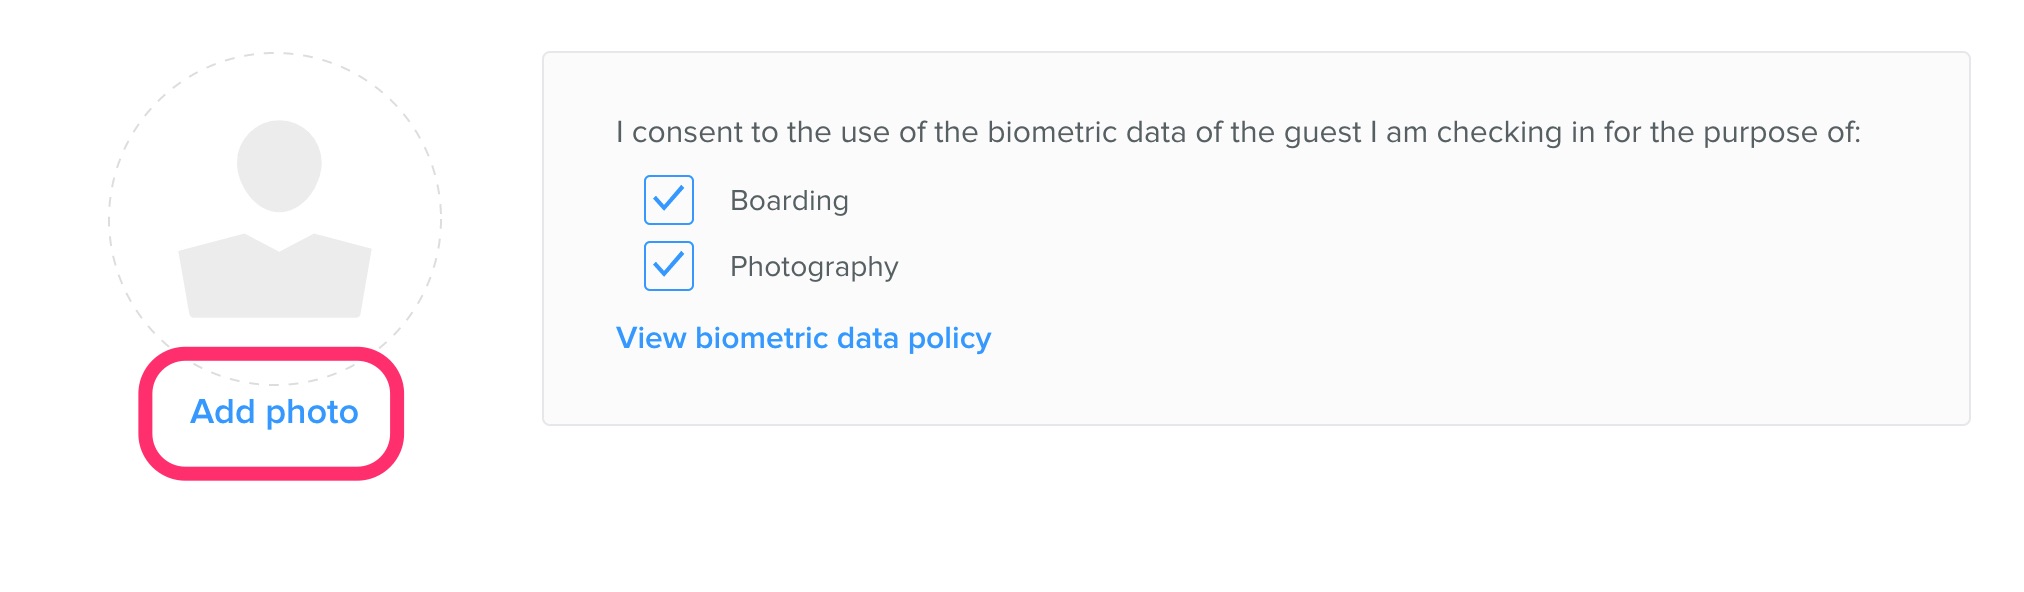Click the word "View" in the policy link

point(651,338)
